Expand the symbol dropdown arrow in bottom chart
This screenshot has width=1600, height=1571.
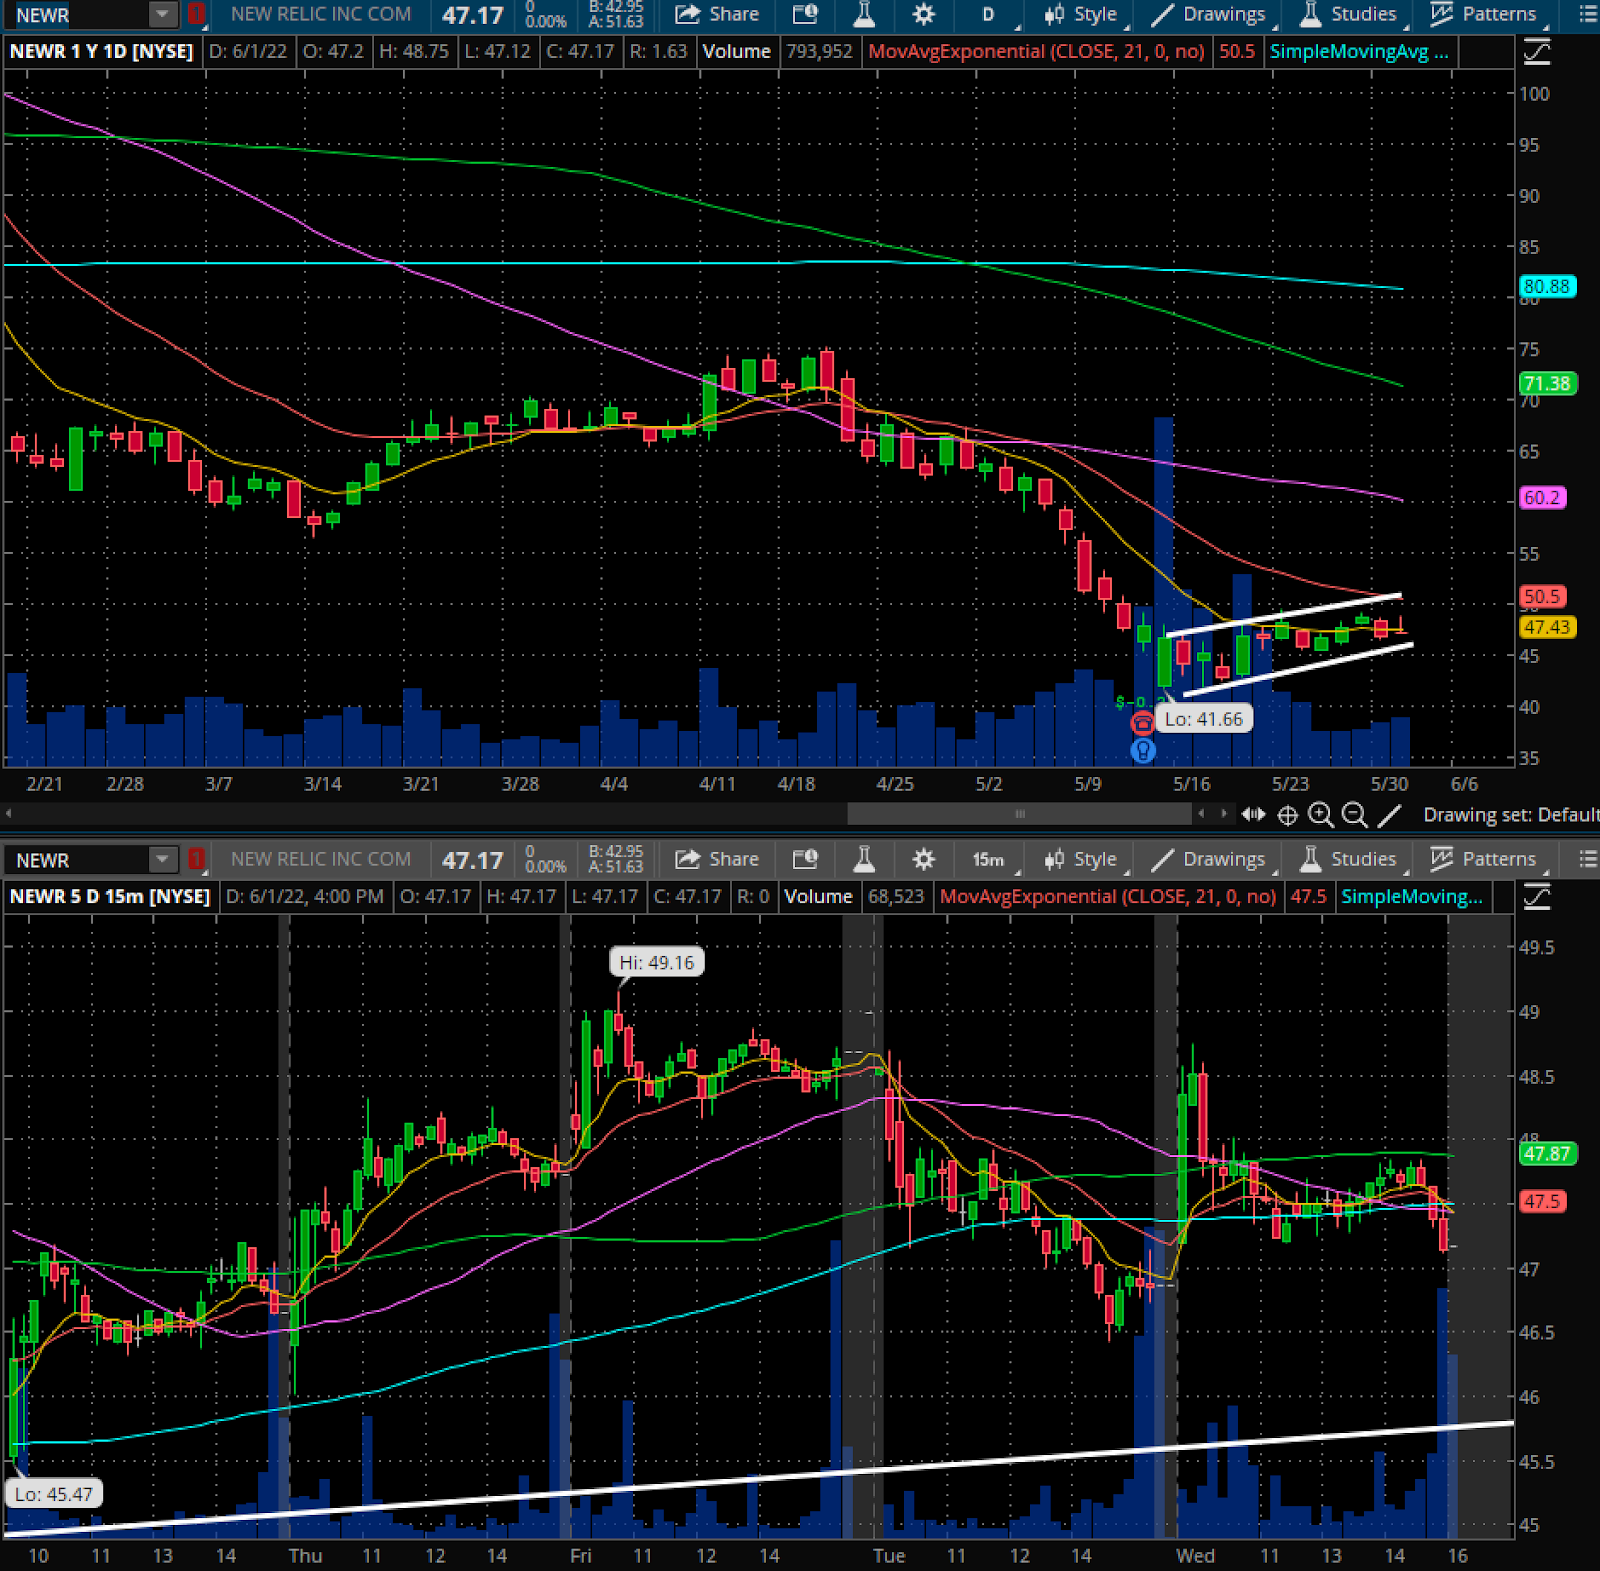pyautogui.click(x=161, y=859)
